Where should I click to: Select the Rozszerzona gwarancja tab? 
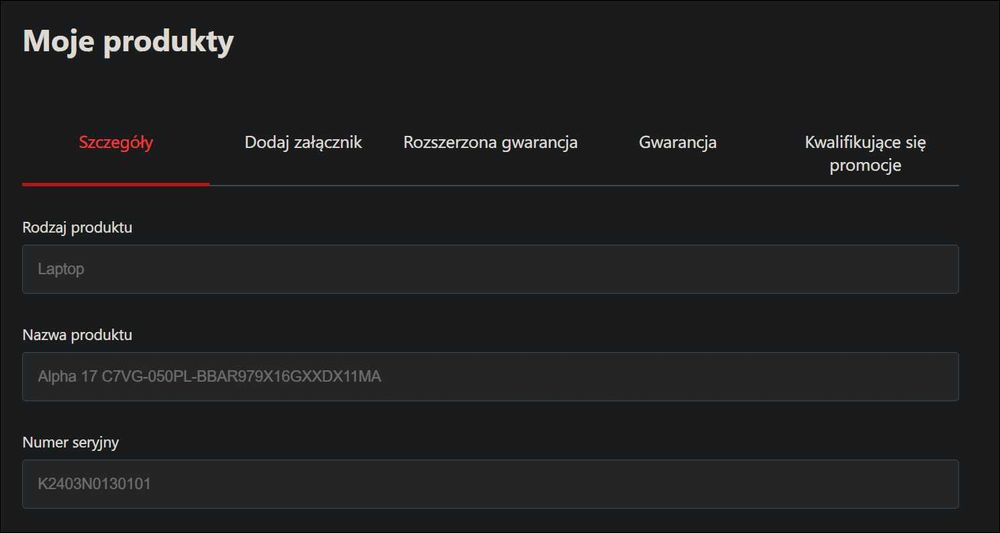pos(490,142)
